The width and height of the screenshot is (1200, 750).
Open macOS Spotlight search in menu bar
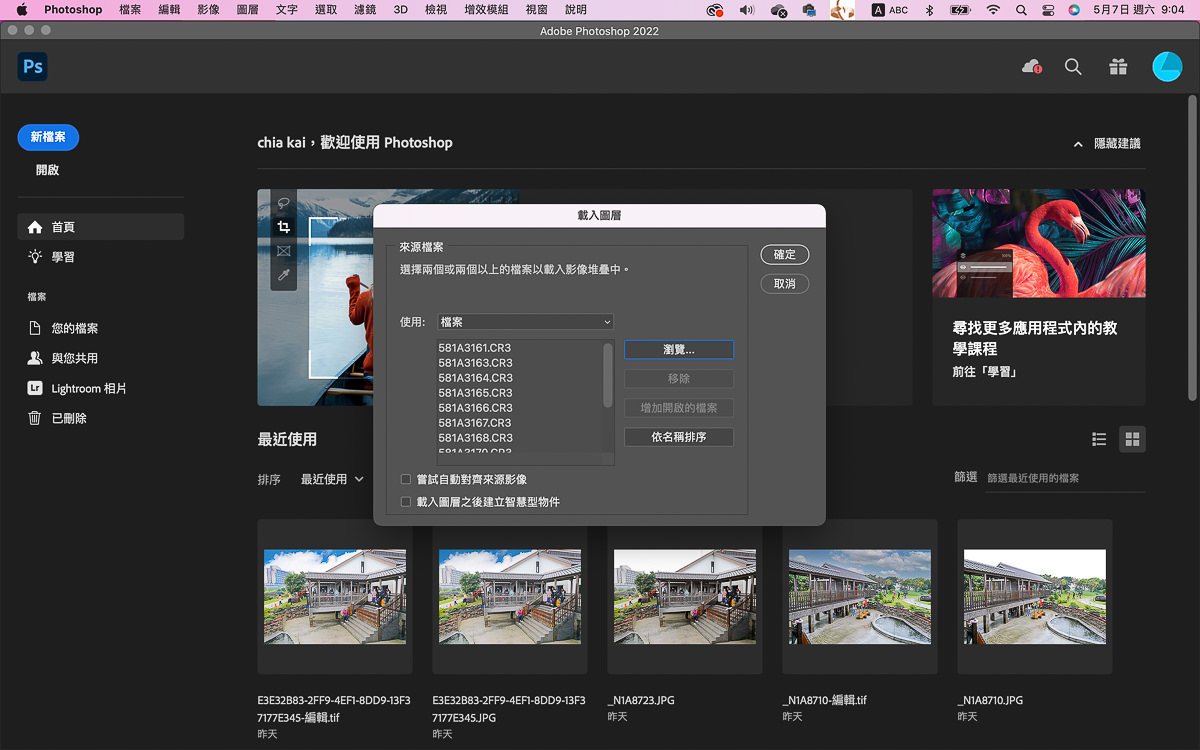coord(1020,10)
